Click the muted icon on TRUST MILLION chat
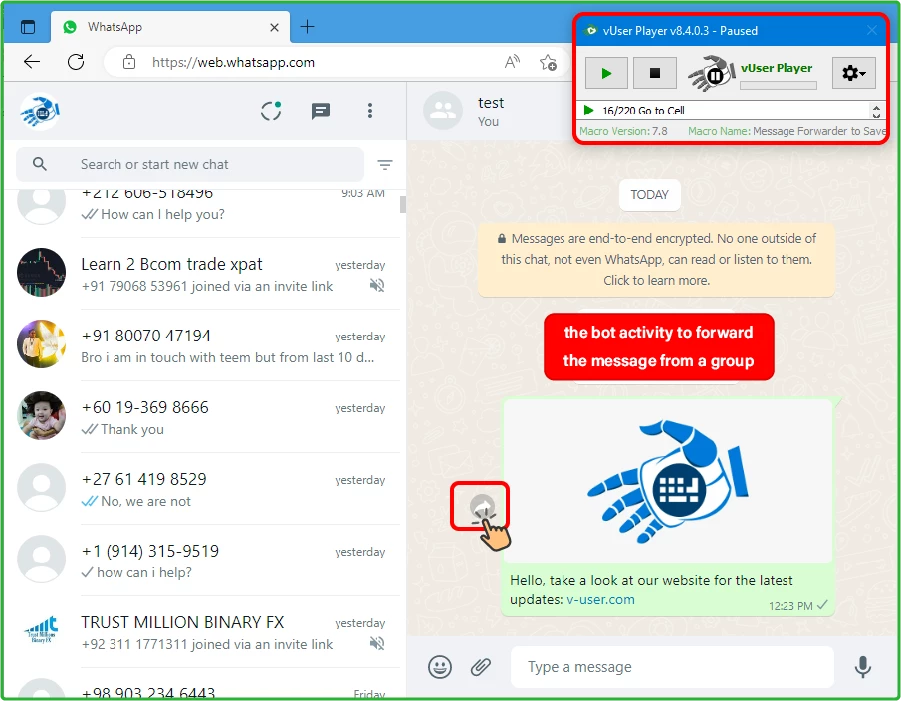This screenshot has width=901, height=701. (x=377, y=644)
